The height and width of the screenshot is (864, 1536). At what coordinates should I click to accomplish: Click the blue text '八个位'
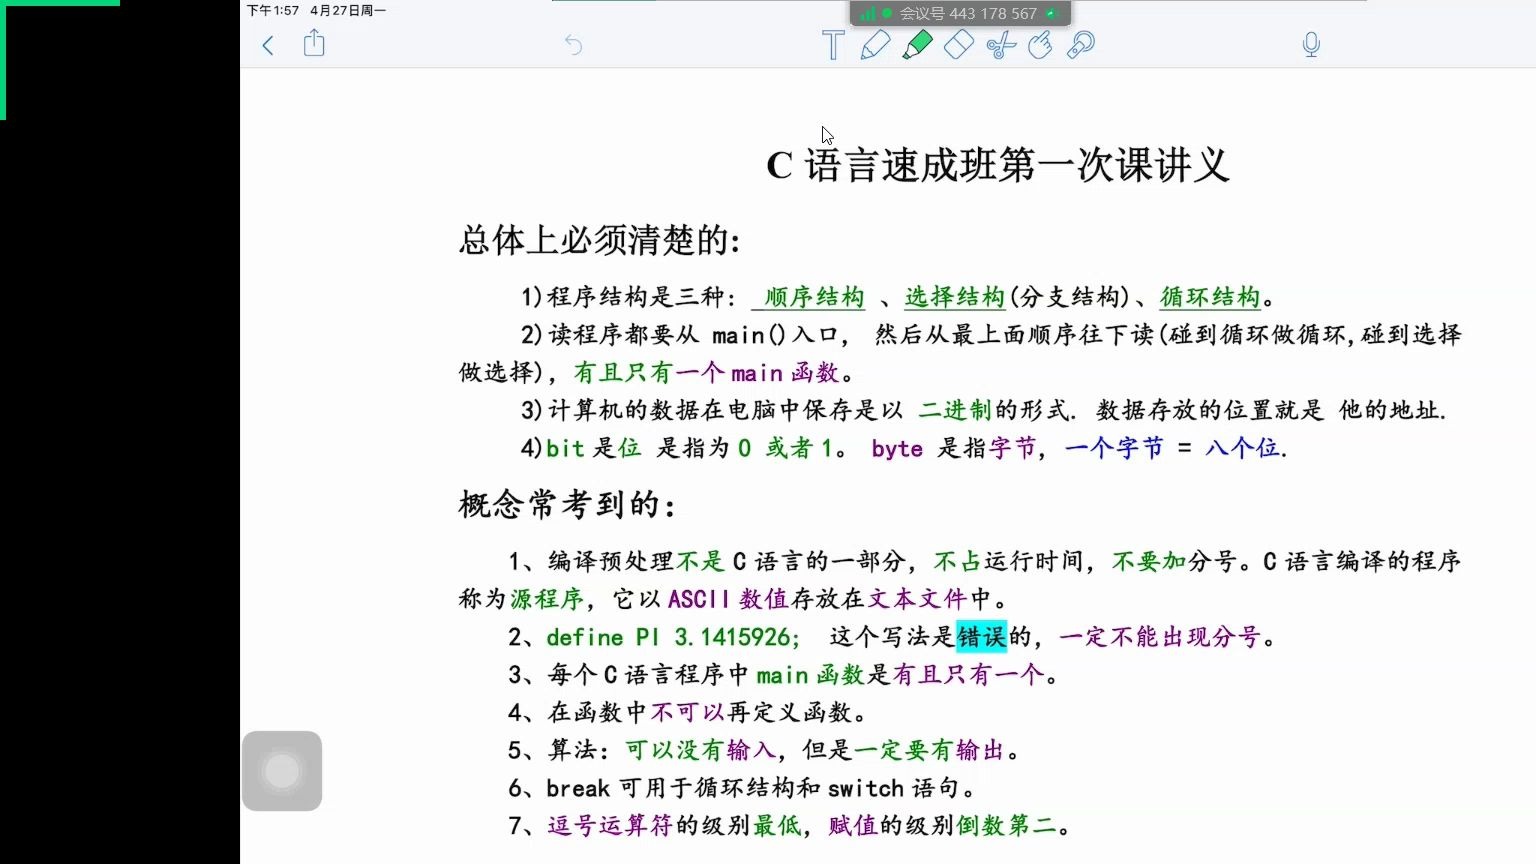click(x=1243, y=448)
